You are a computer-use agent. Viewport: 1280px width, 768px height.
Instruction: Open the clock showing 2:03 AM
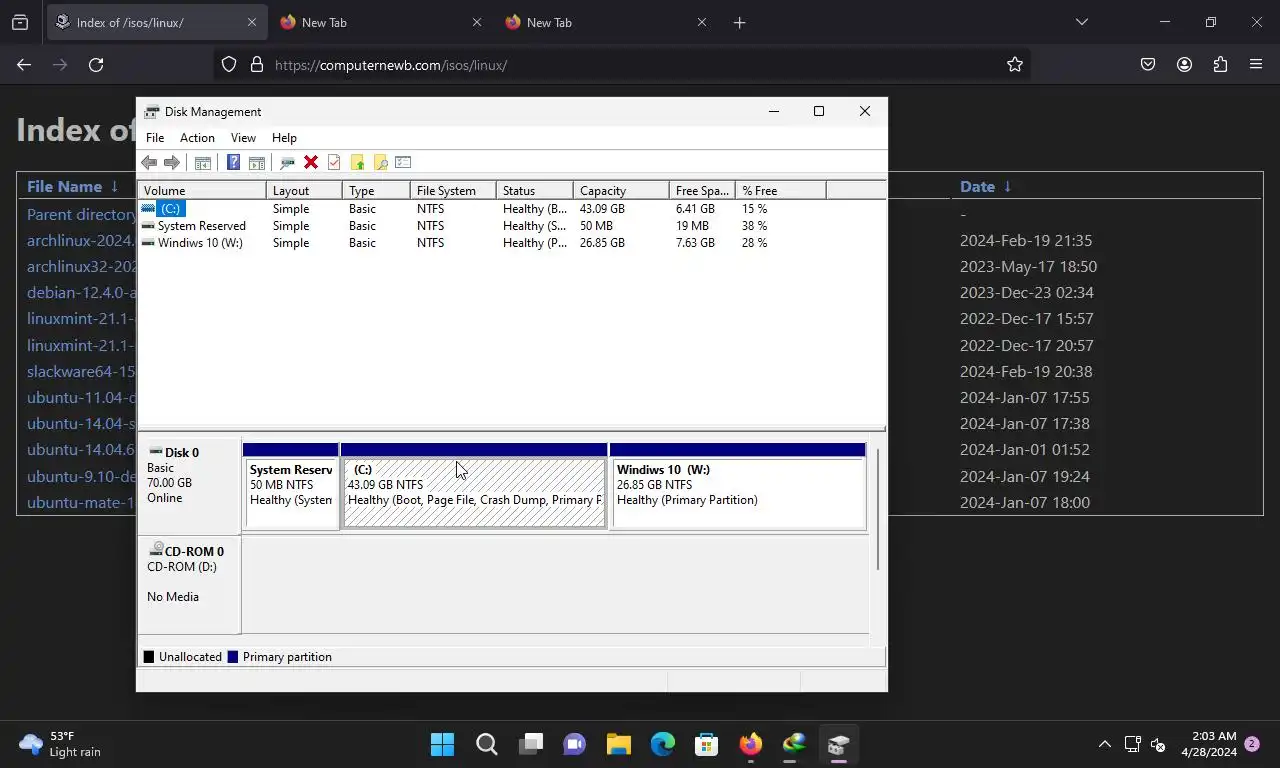point(1208,744)
